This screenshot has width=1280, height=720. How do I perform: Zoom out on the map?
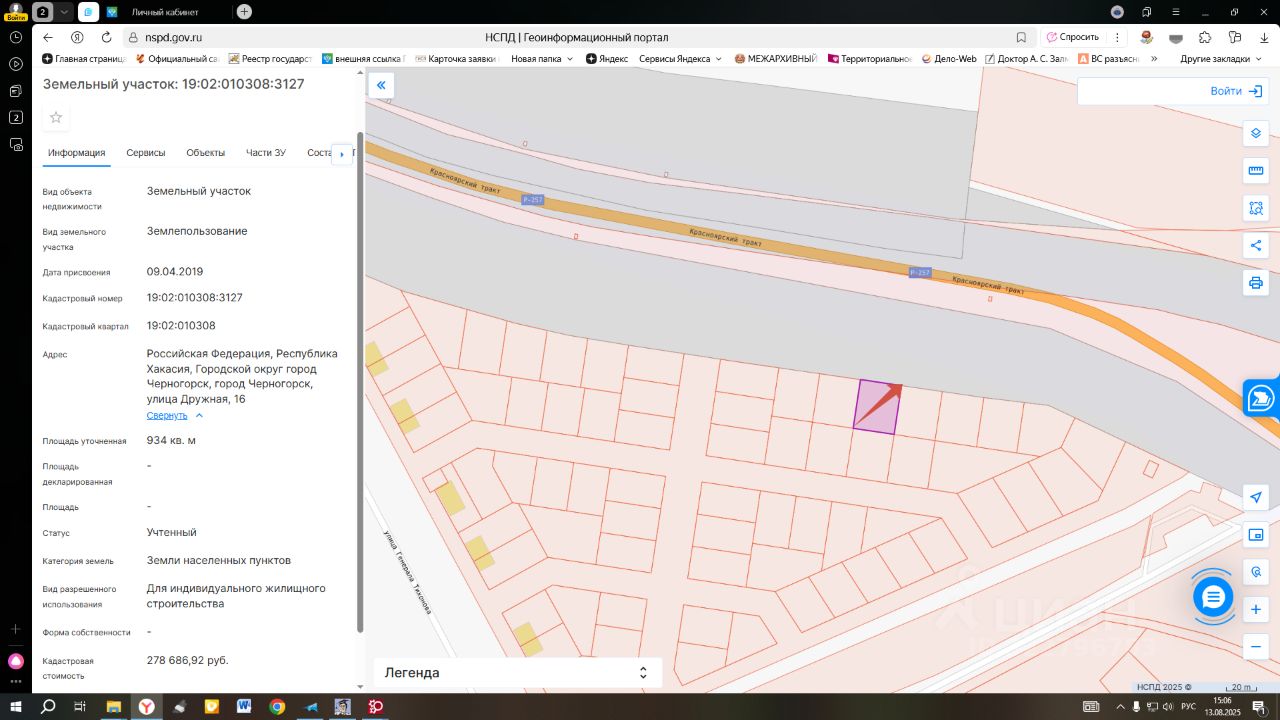point(1256,647)
